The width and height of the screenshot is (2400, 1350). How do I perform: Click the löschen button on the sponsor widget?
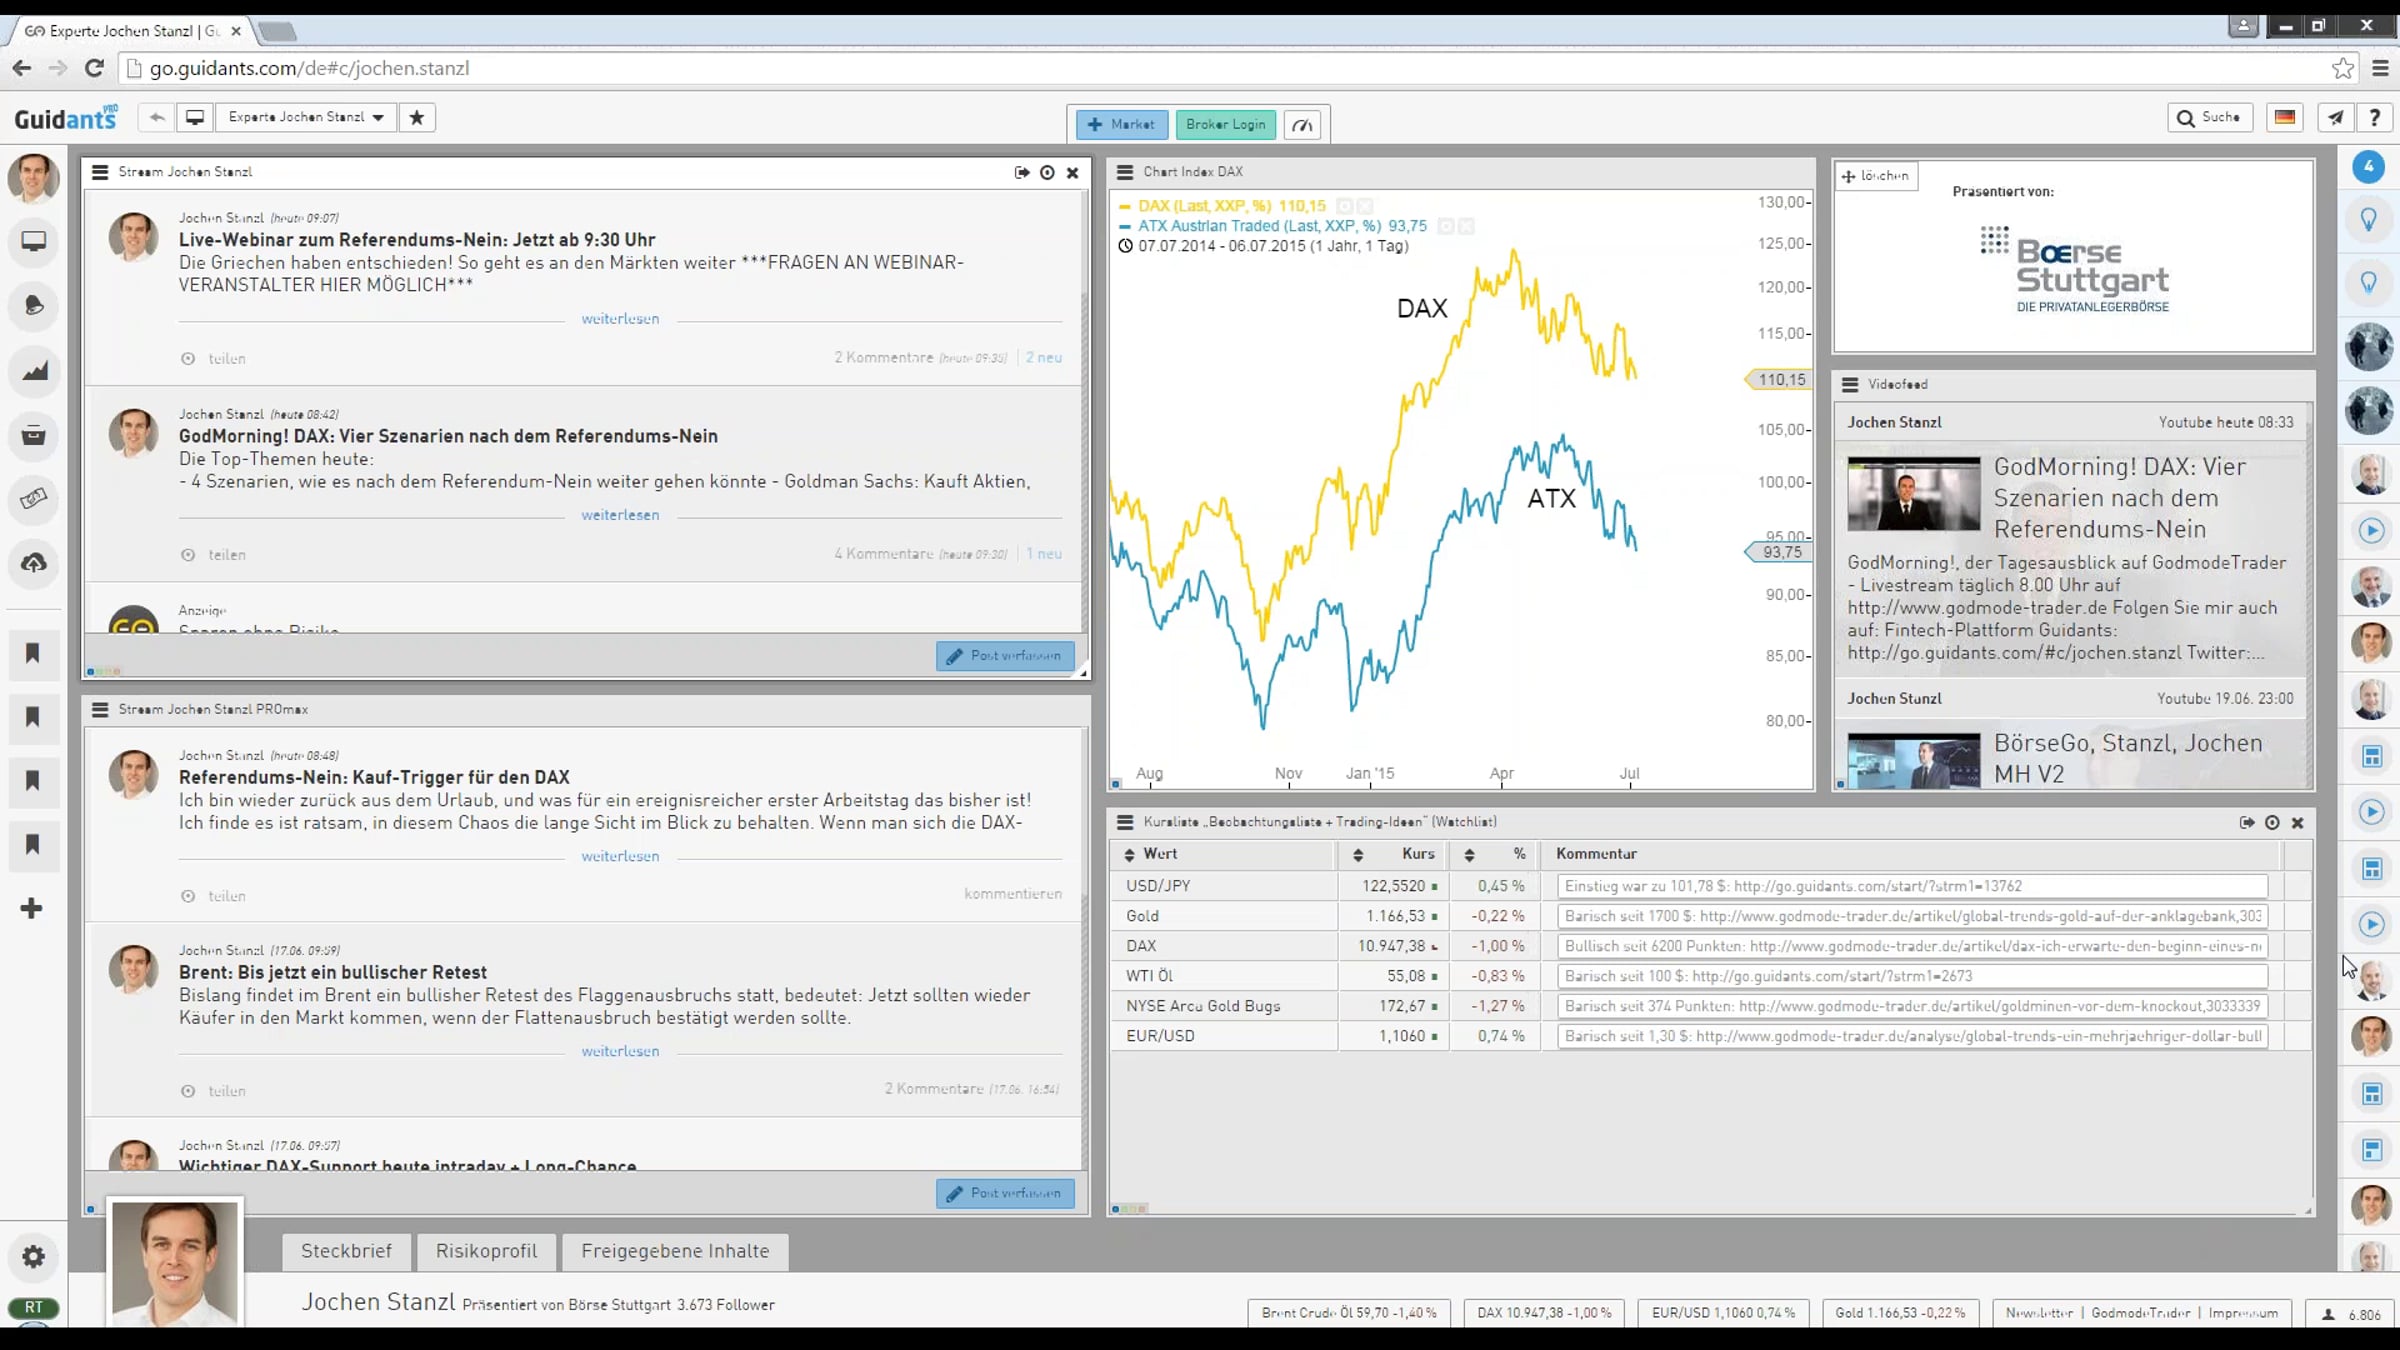click(x=1876, y=176)
